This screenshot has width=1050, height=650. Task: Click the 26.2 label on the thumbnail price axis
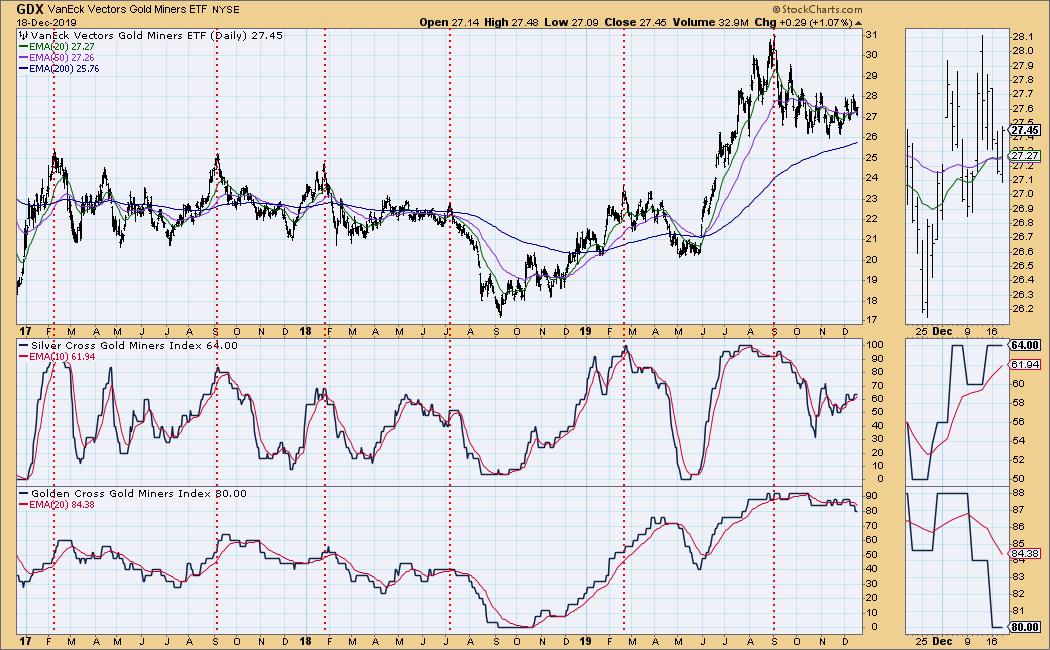click(x=1021, y=309)
